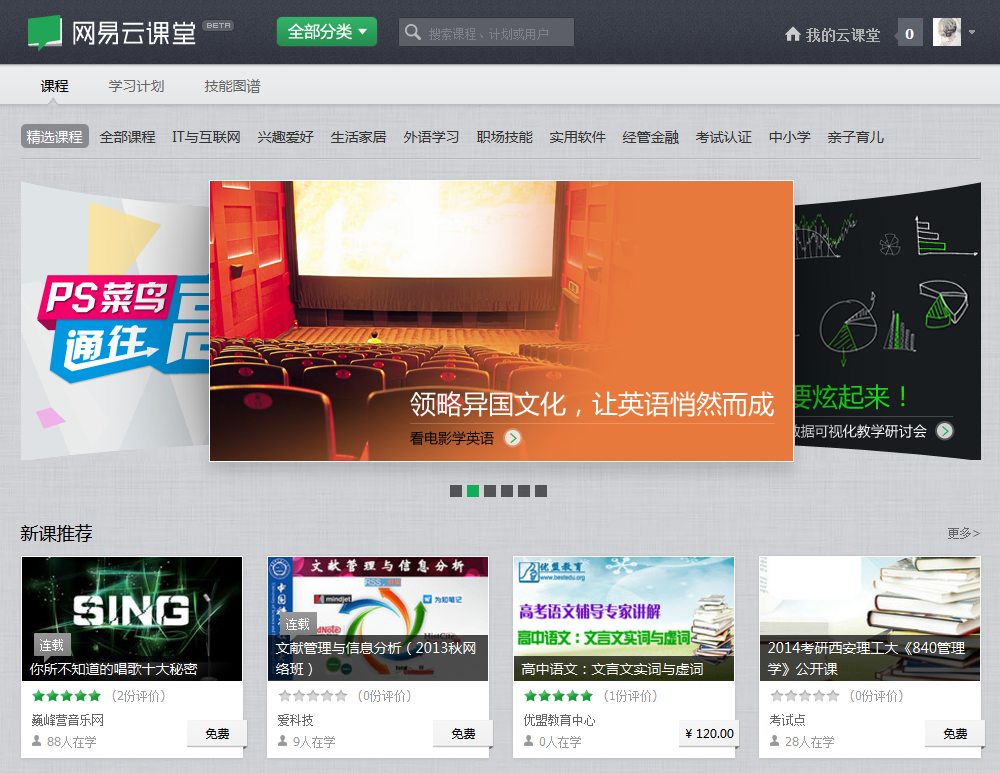Click the learner icon next to 88人在学

(37, 741)
